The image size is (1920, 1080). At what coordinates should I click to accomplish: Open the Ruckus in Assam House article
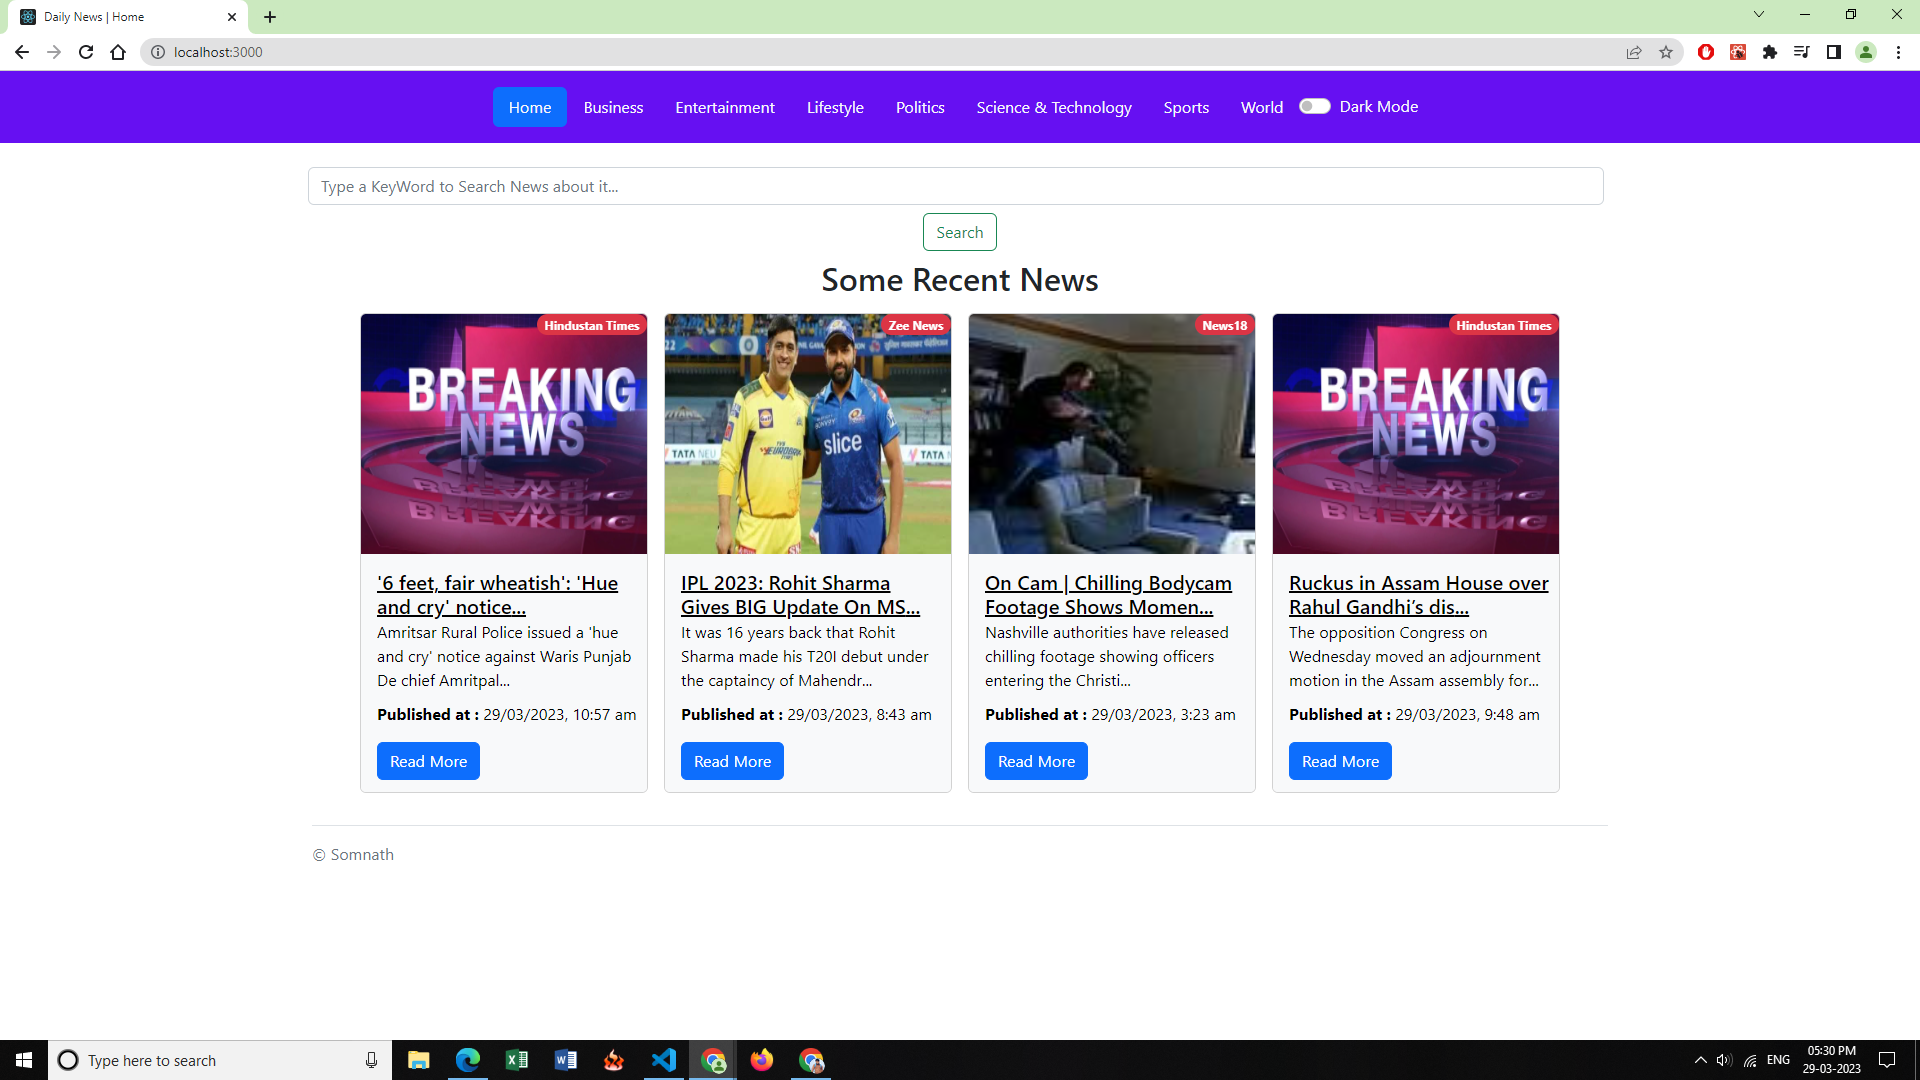tap(1416, 594)
